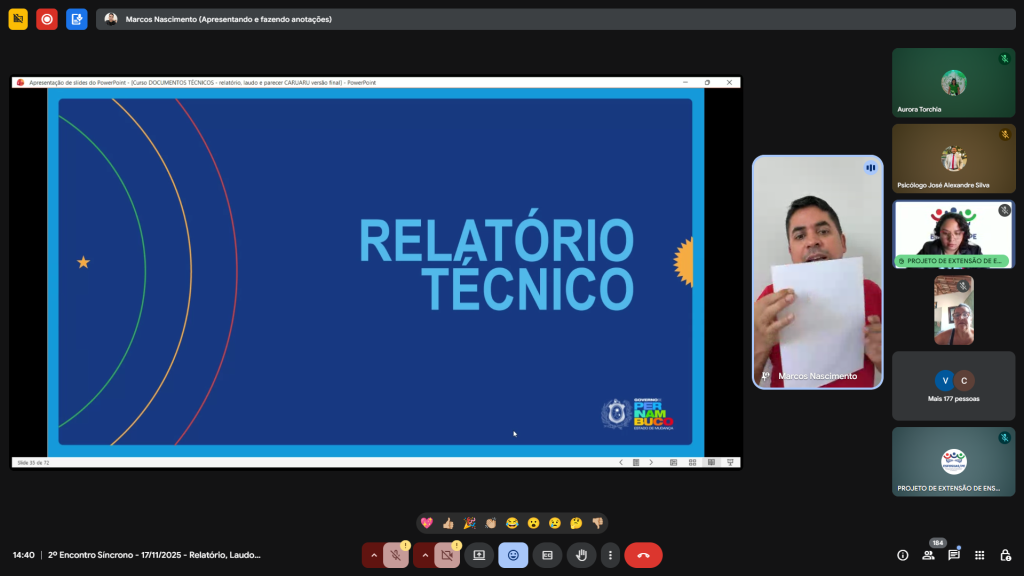The height and width of the screenshot is (576, 1024).
Task: Open the three-dots more options menu
Action: (610, 555)
